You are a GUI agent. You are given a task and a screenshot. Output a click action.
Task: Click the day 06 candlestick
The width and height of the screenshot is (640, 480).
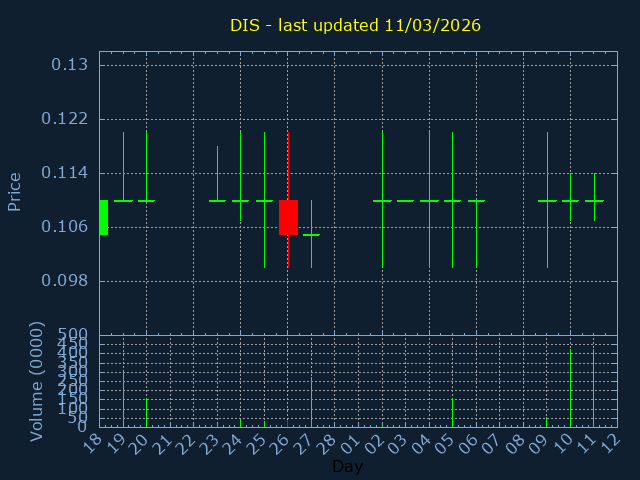[476, 234]
